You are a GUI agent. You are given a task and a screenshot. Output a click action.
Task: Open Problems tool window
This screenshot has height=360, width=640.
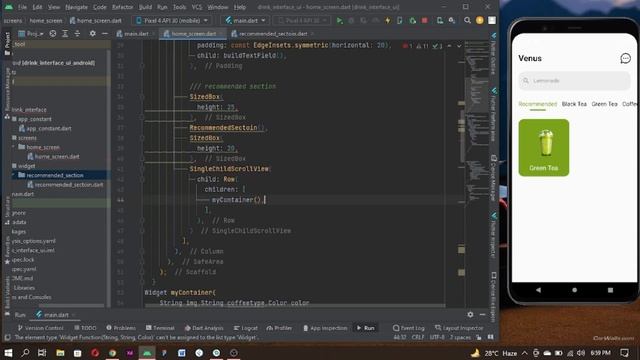tap(121, 328)
